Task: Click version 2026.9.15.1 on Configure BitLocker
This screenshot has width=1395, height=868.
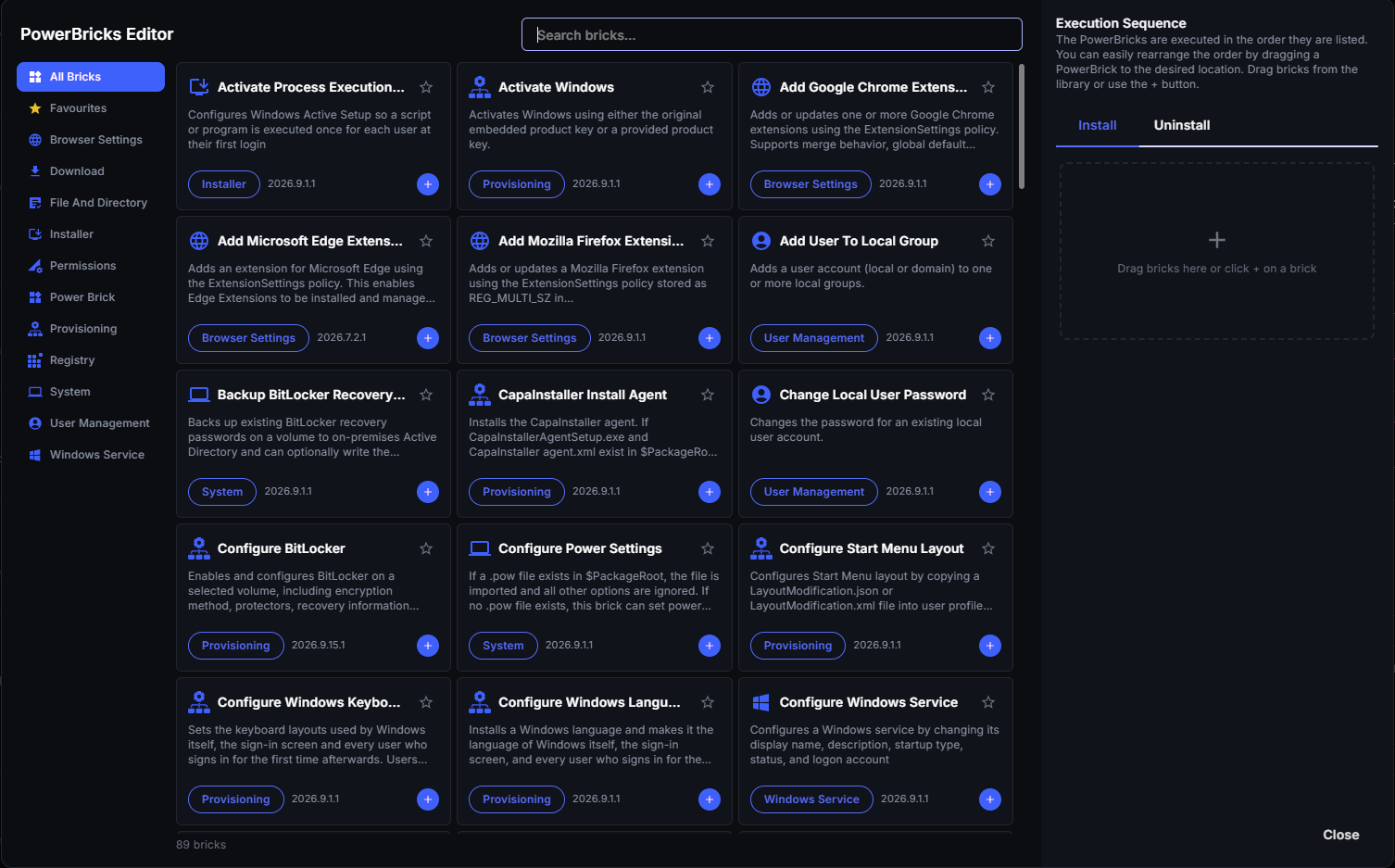Action: (319, 645)
